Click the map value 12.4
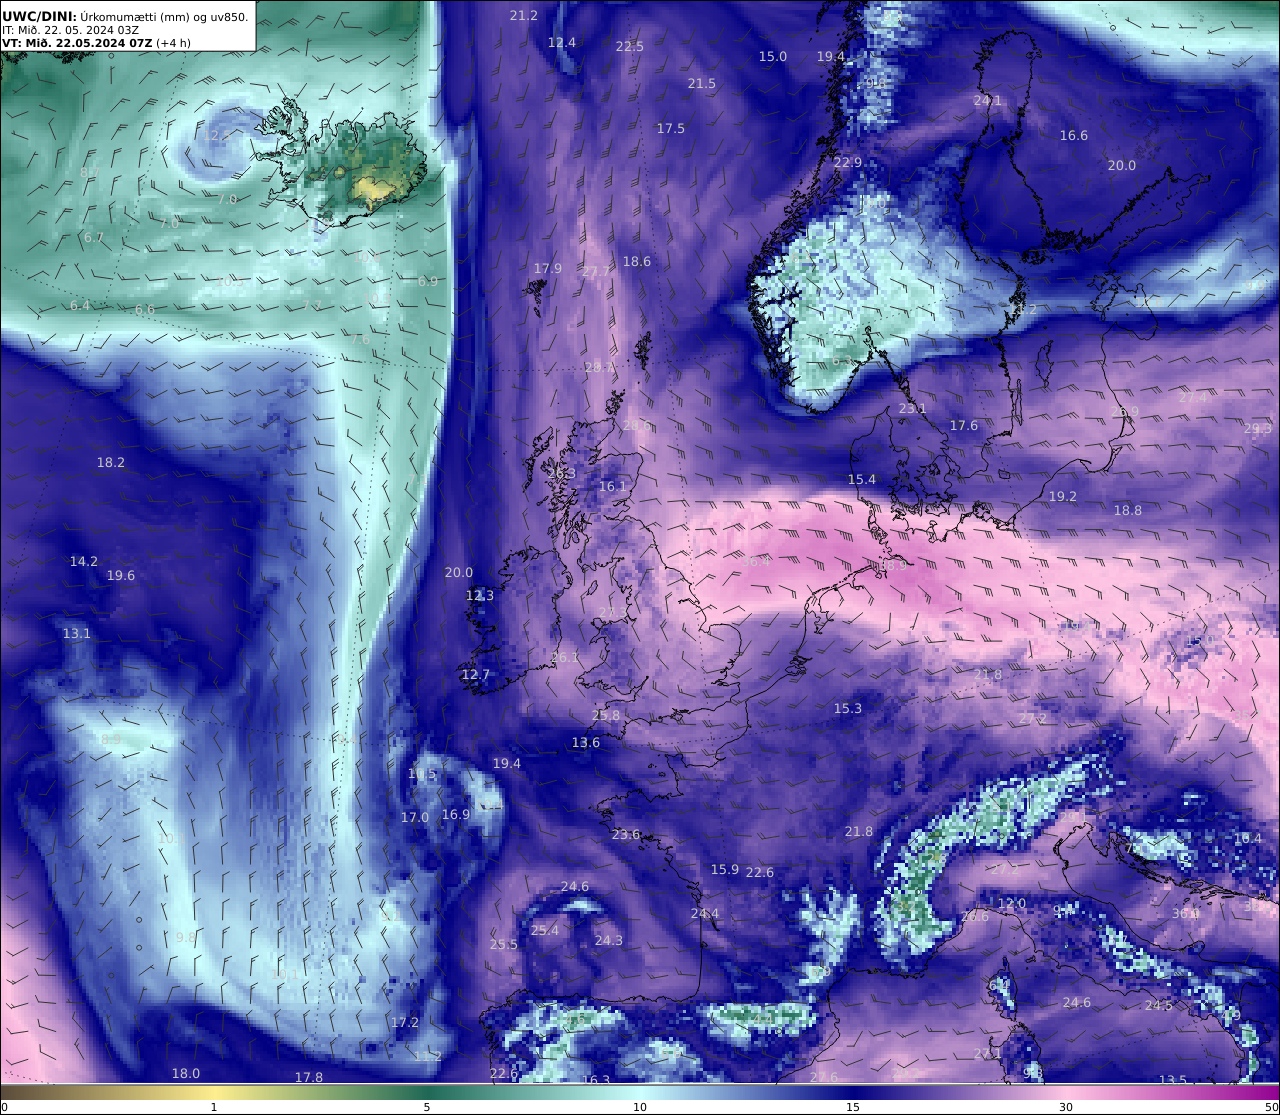The width and height of the screenshot is (1280, 1115). click(562, 42)
